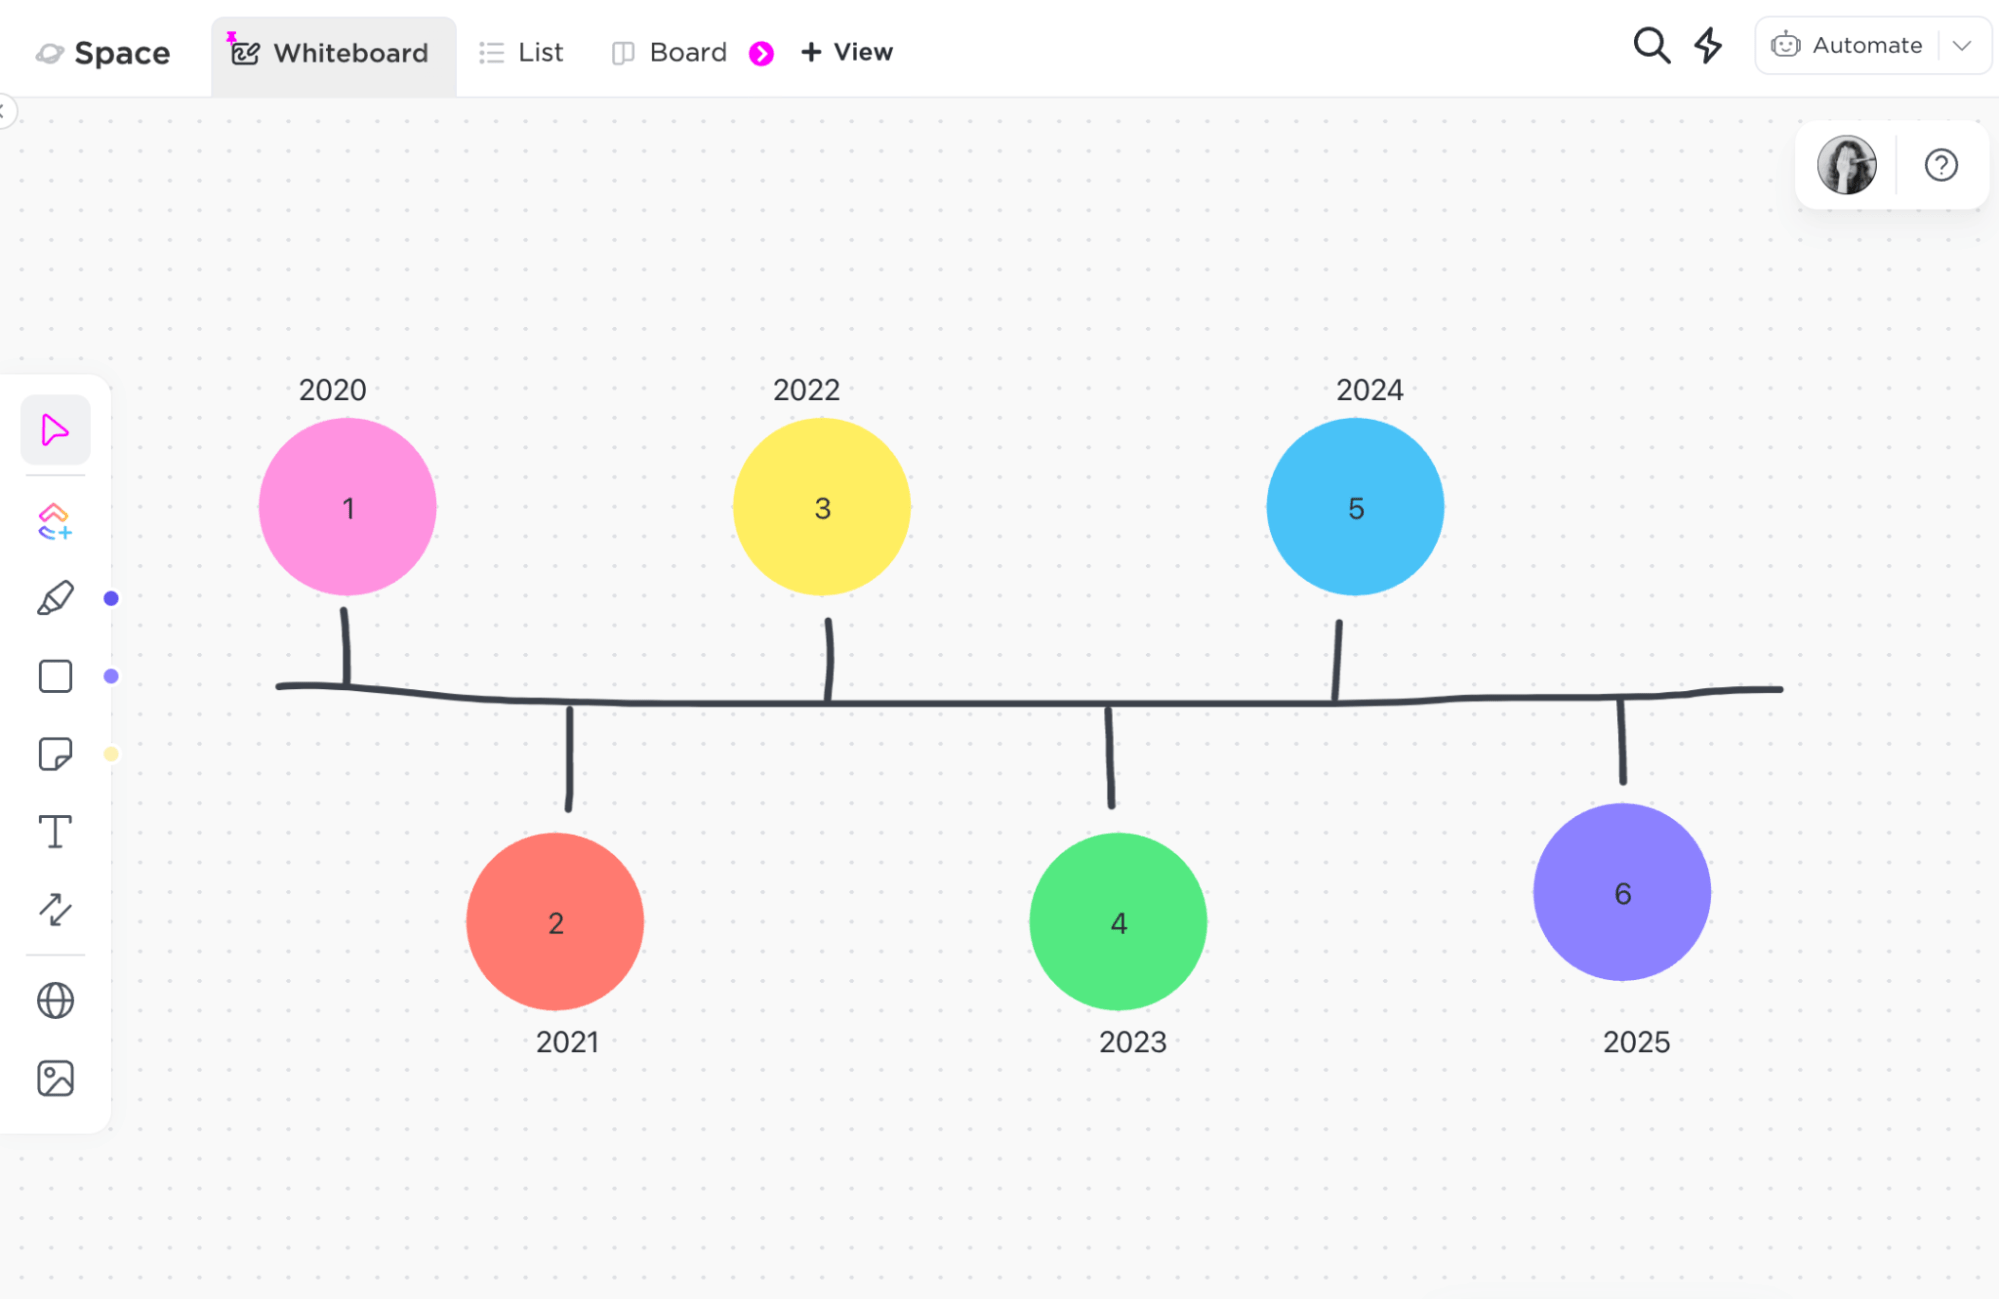Select the Pen drawing tool
This screenshot has width=1999, height=1300.
(55, 598)
